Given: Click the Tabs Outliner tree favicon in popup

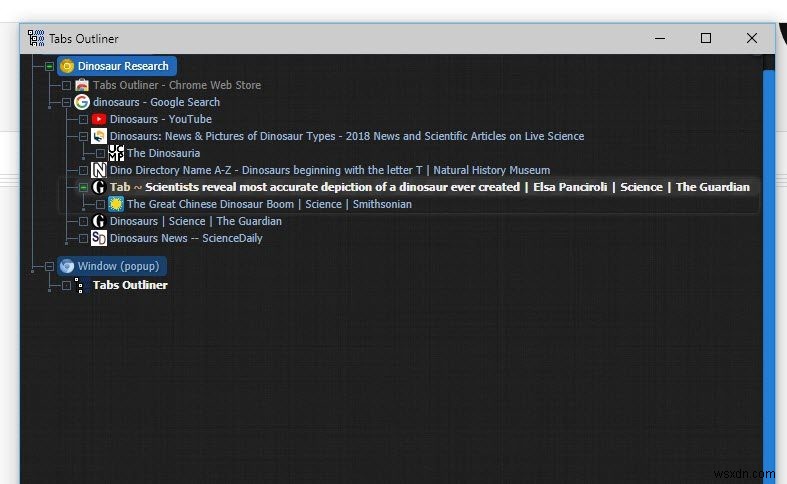Looking at the screenshot, I should click(x=79, y=285).
